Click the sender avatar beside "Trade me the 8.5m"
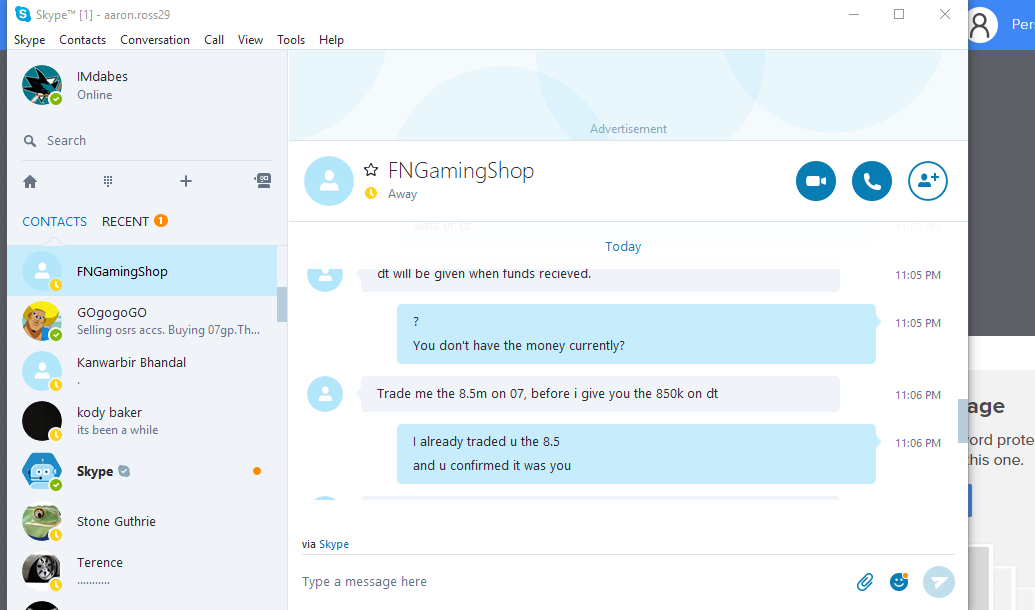 pos(325,394)
